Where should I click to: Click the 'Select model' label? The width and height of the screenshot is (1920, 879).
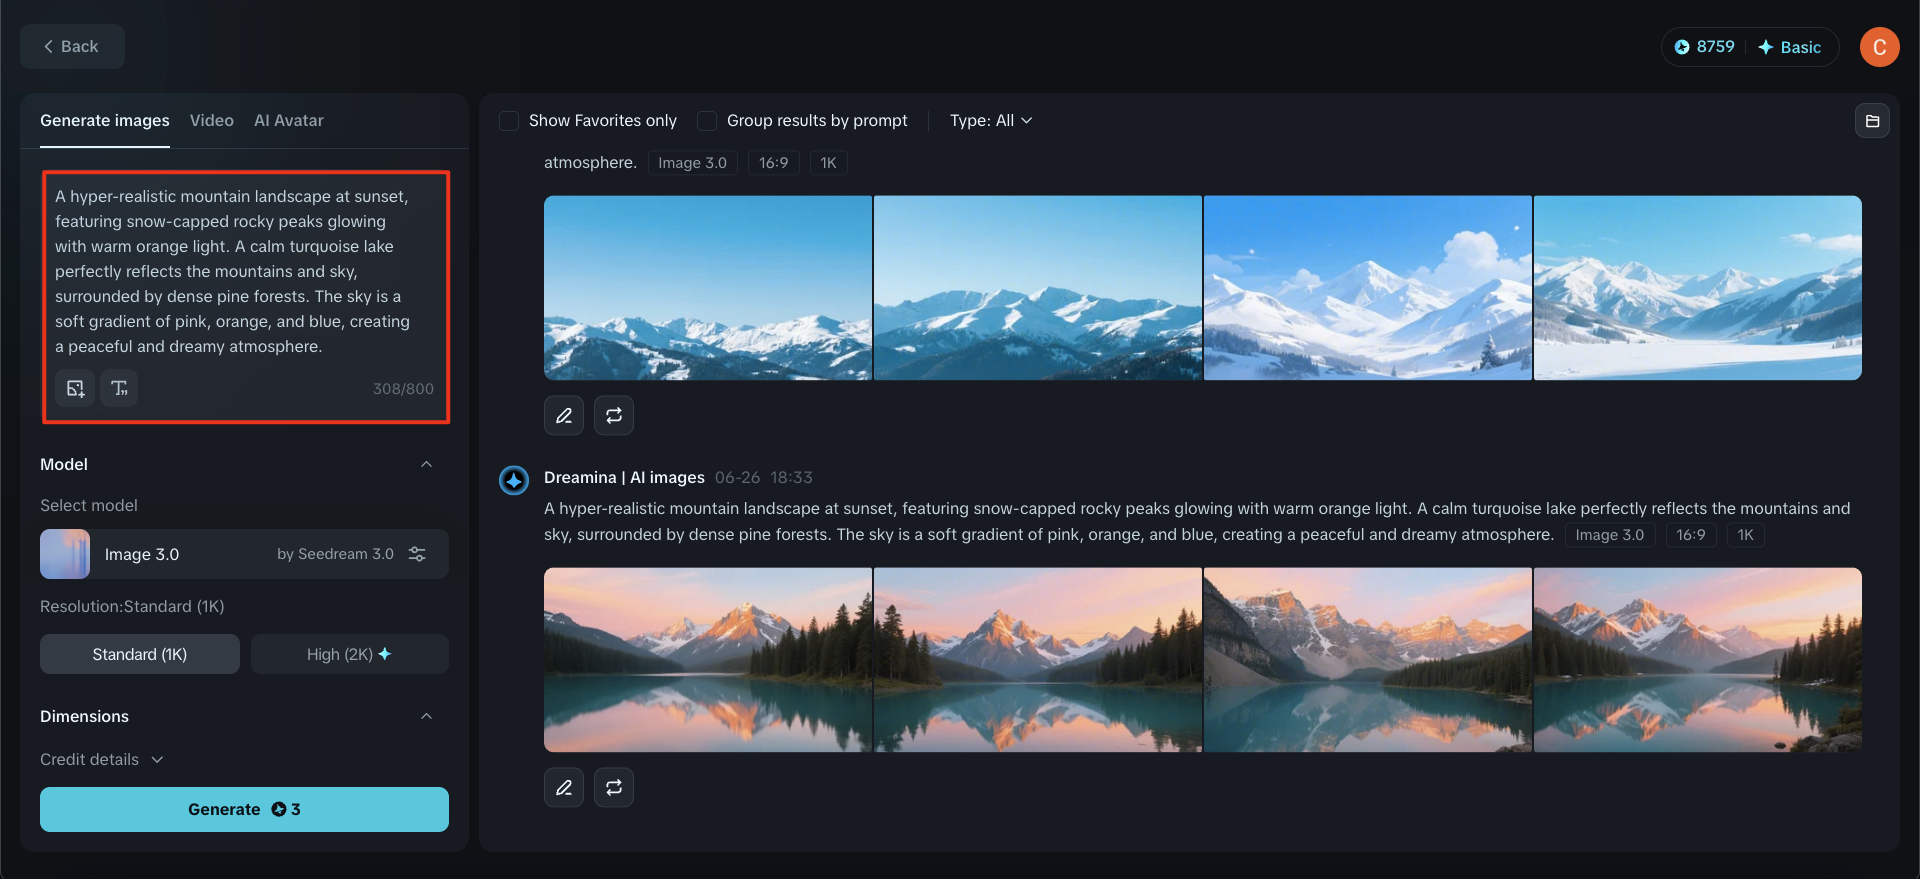(89, 506)
